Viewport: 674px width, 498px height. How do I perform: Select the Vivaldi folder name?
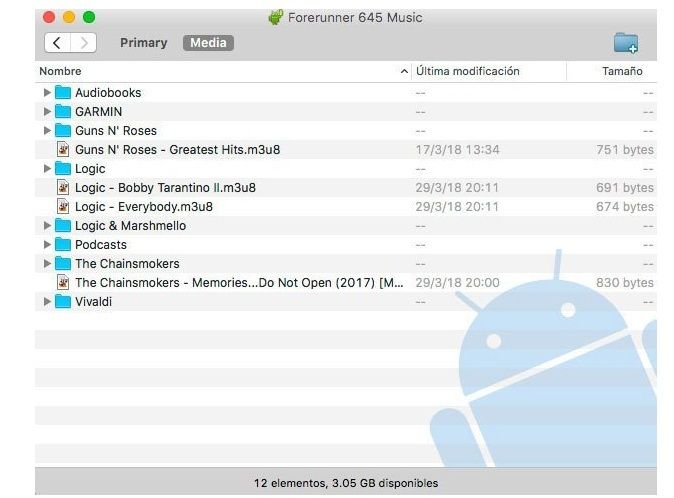[93, 301]
